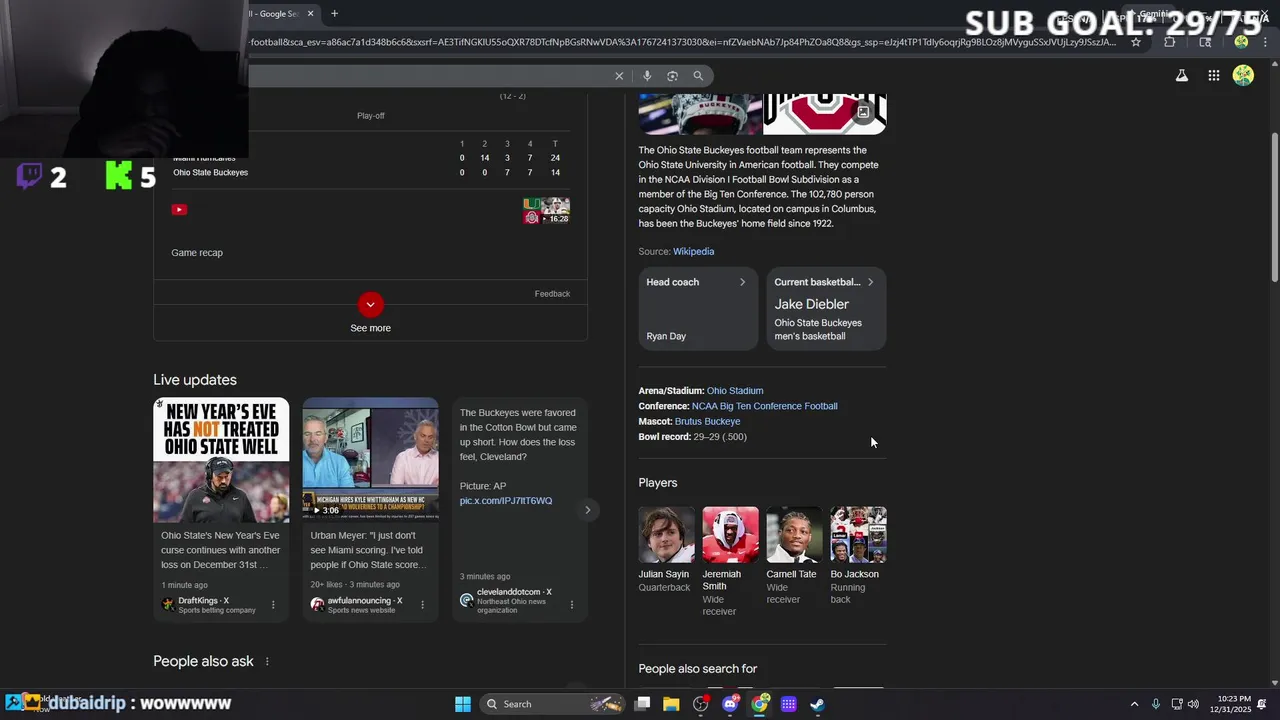Follow the Ohio Stadium link
This screenshot has width=1280, height=720.
(735, 391)
